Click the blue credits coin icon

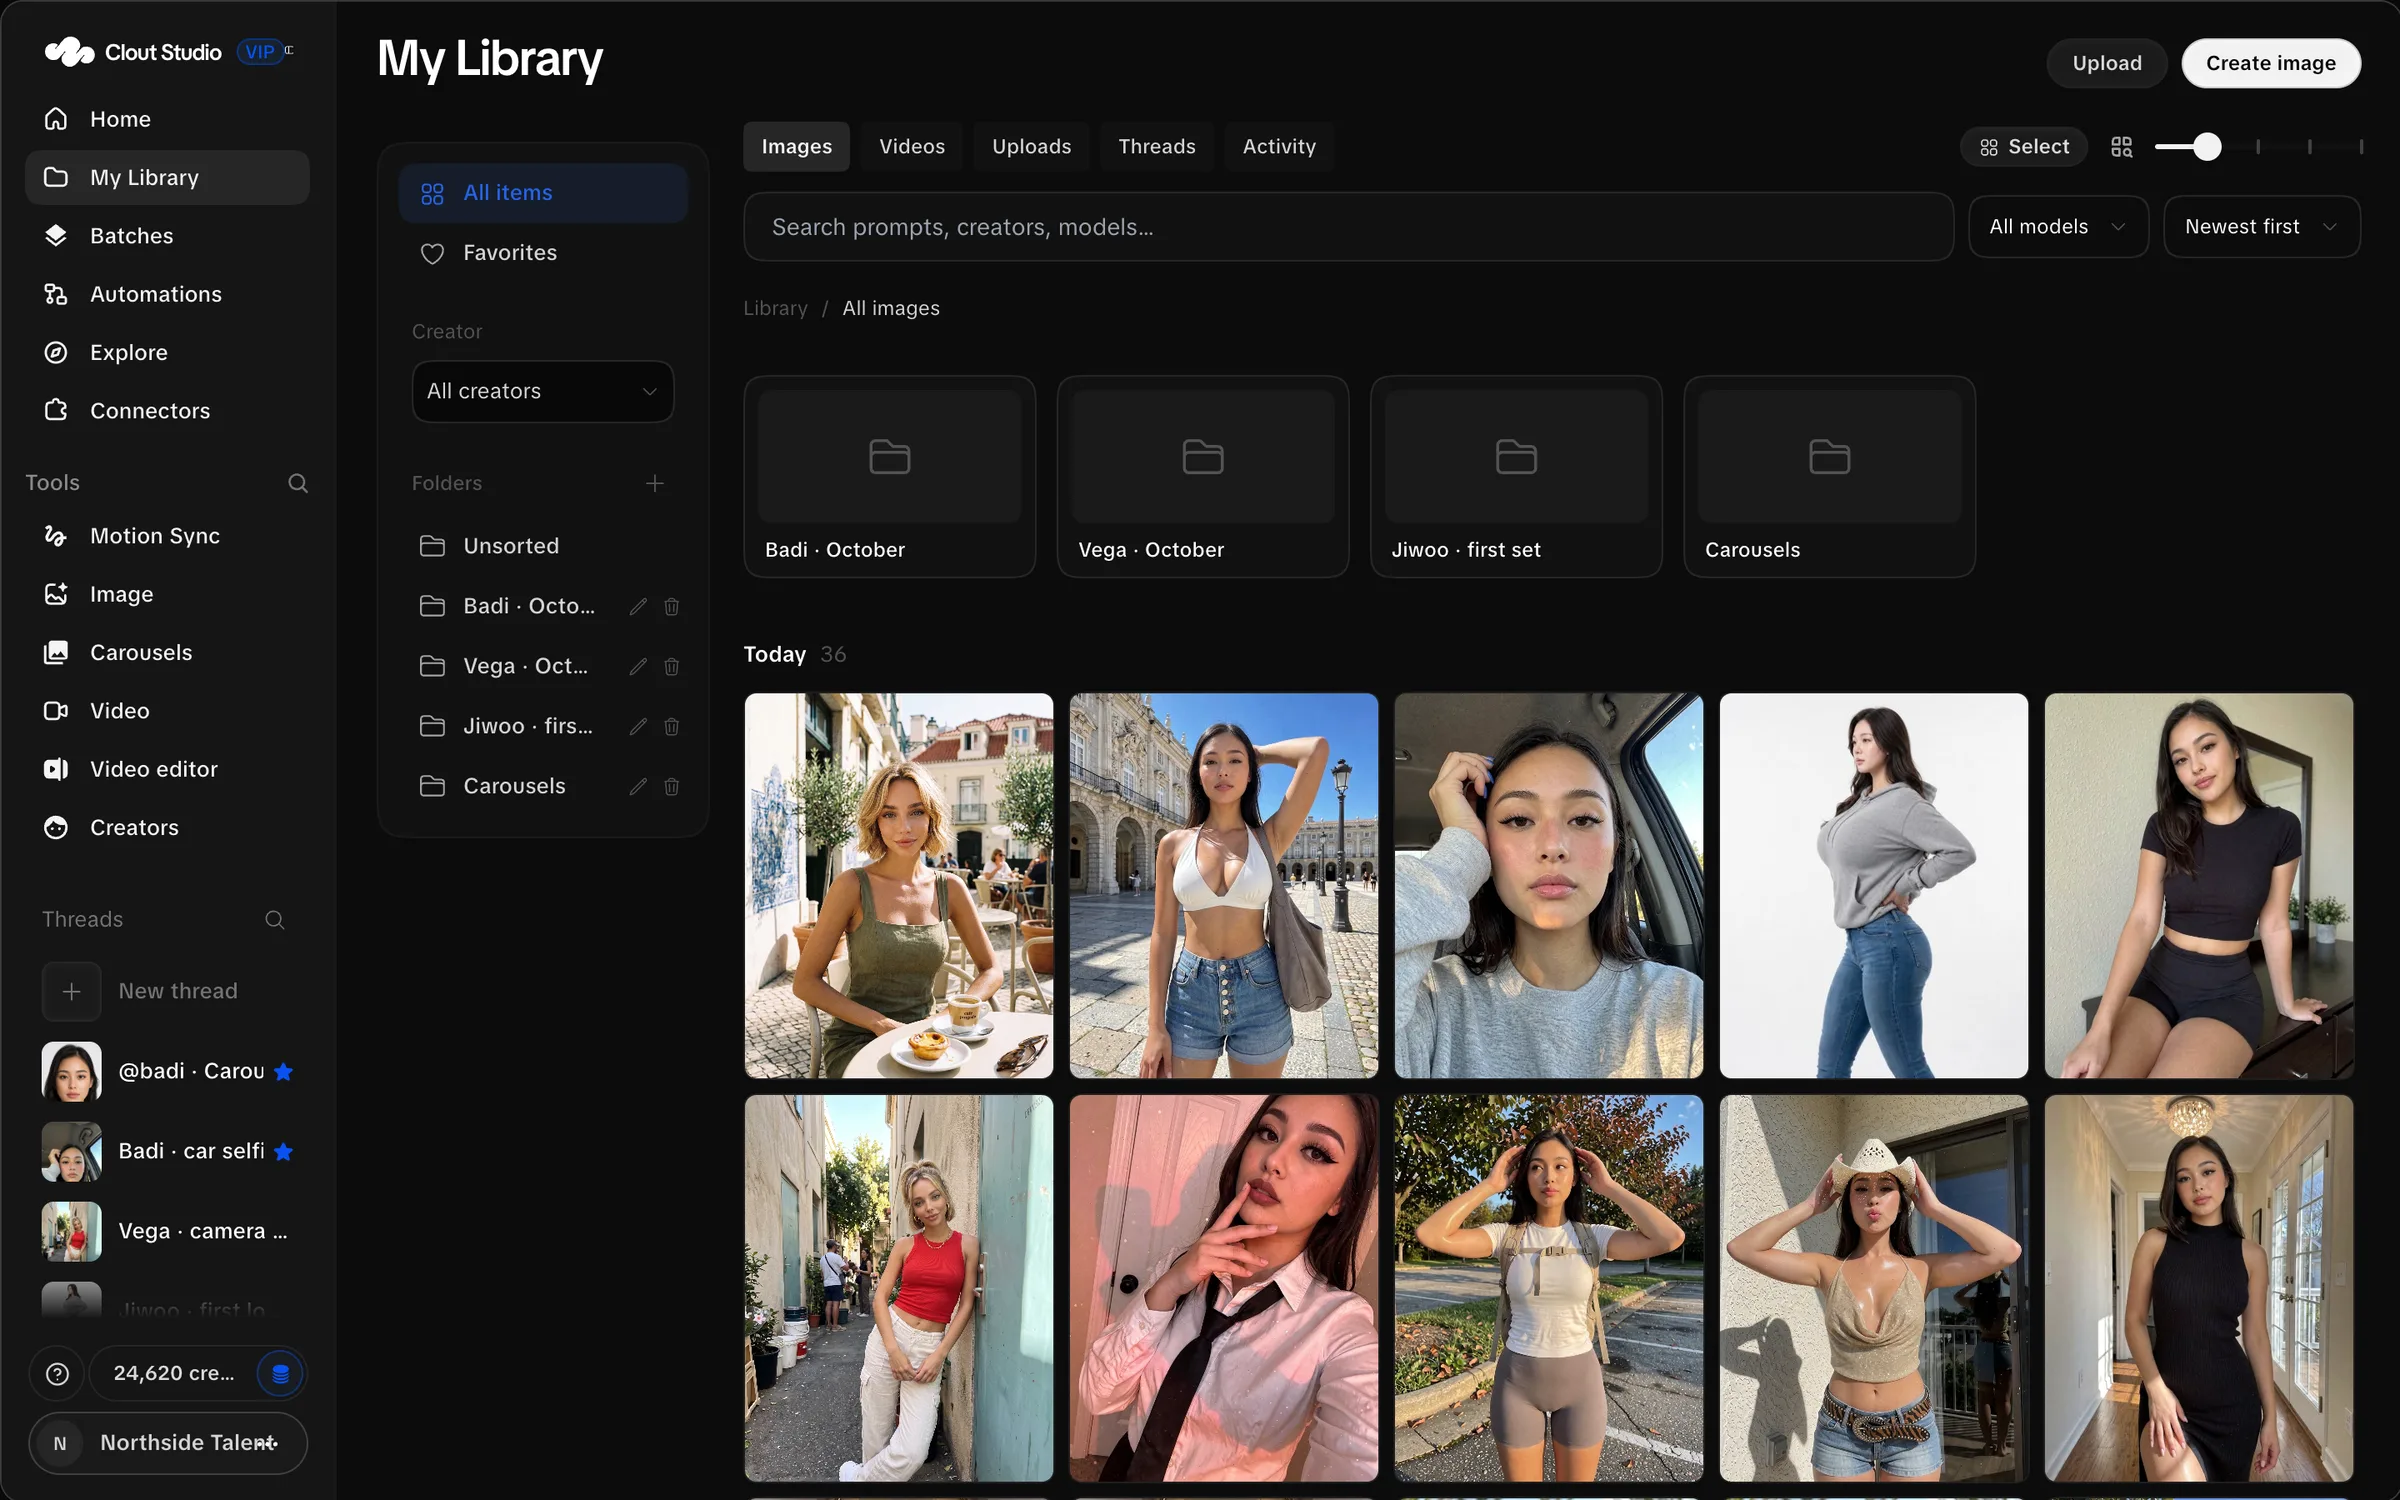coord(281,1374)
